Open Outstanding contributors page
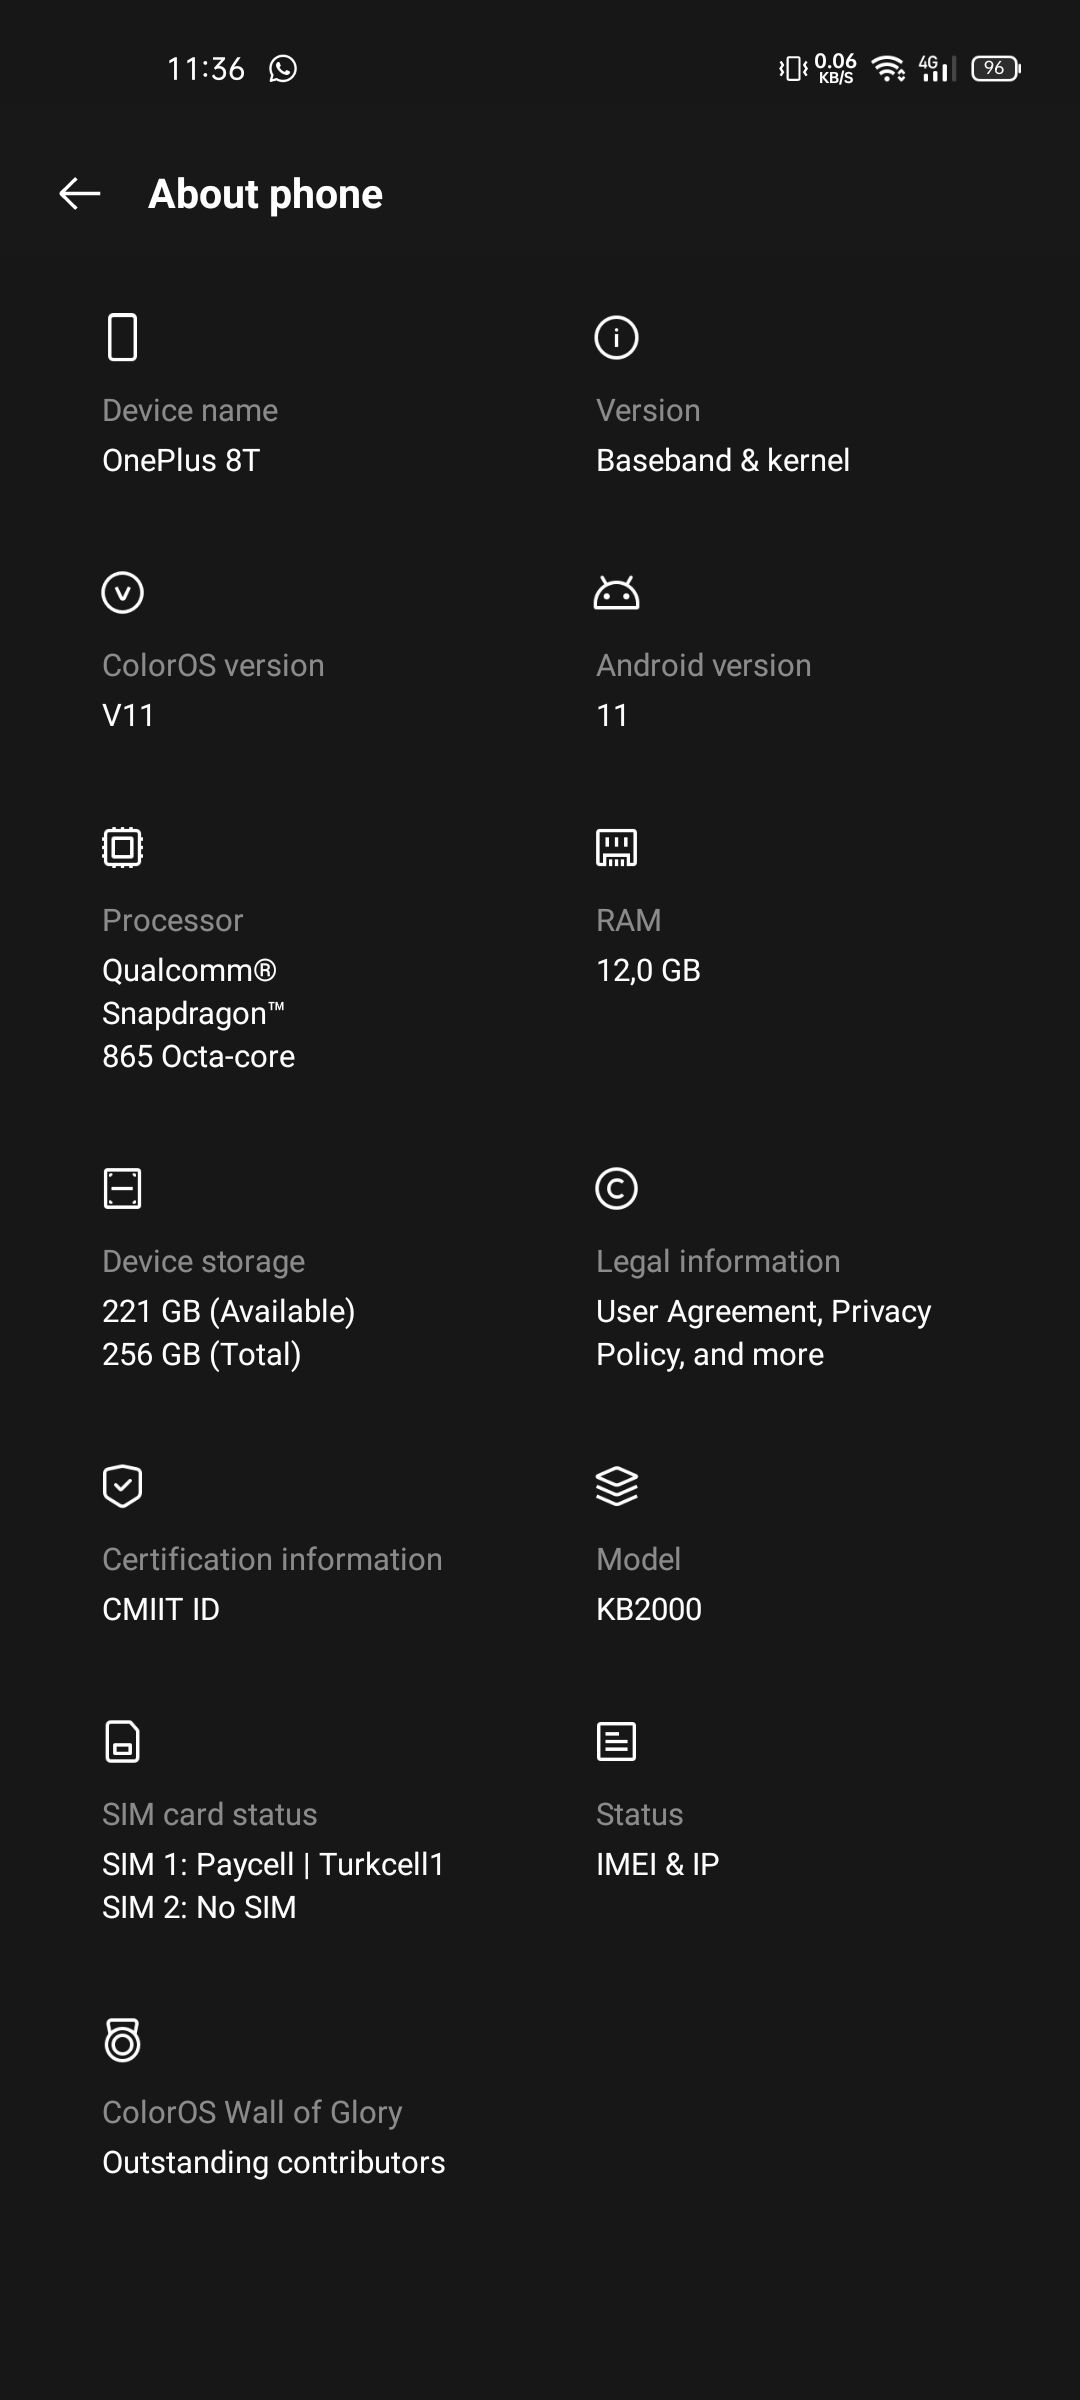 [274, 2162]
